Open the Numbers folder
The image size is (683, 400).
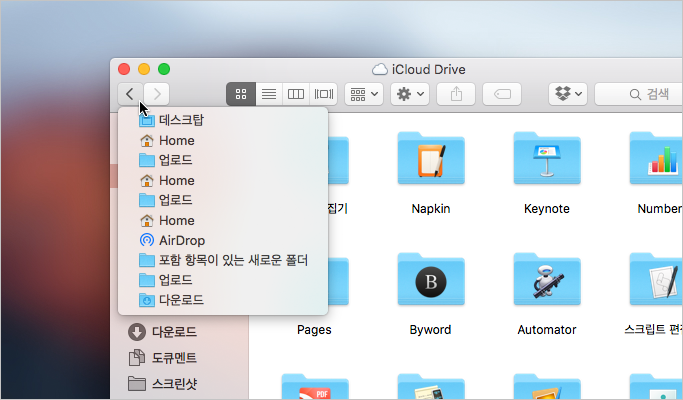point(656,158)
